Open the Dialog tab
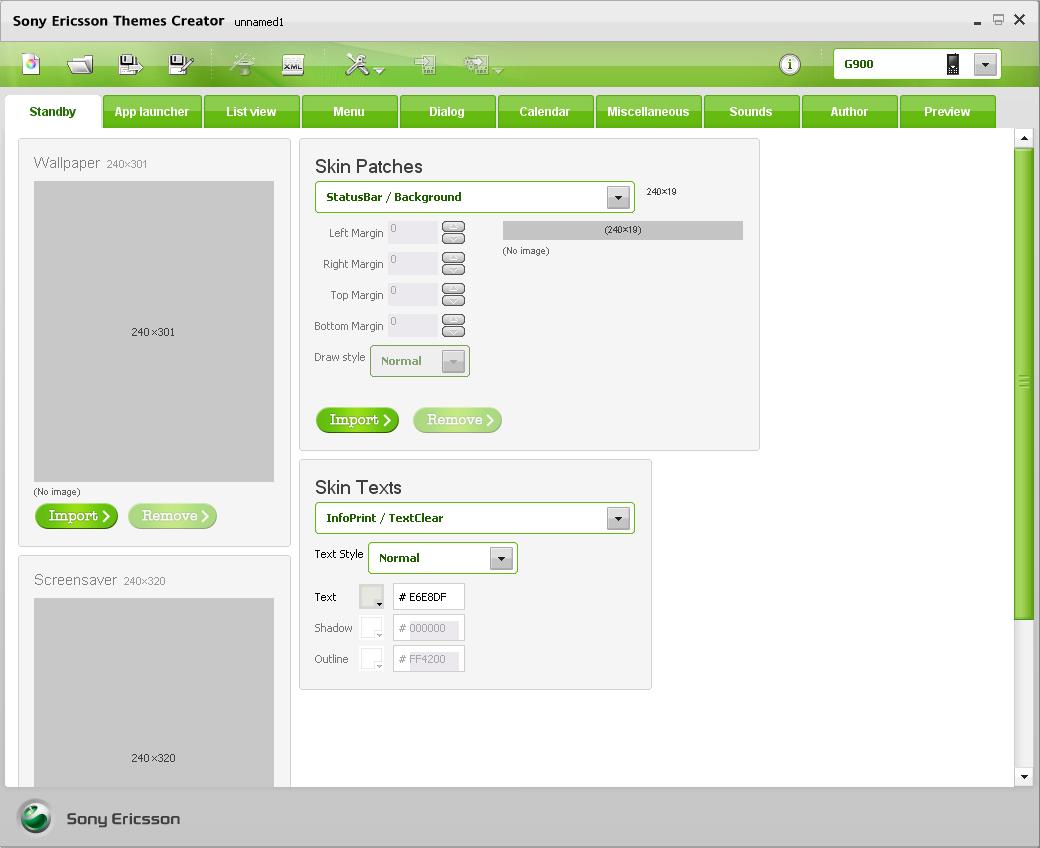This screenshot has height=848, width=1040. (x=447, y=111)
